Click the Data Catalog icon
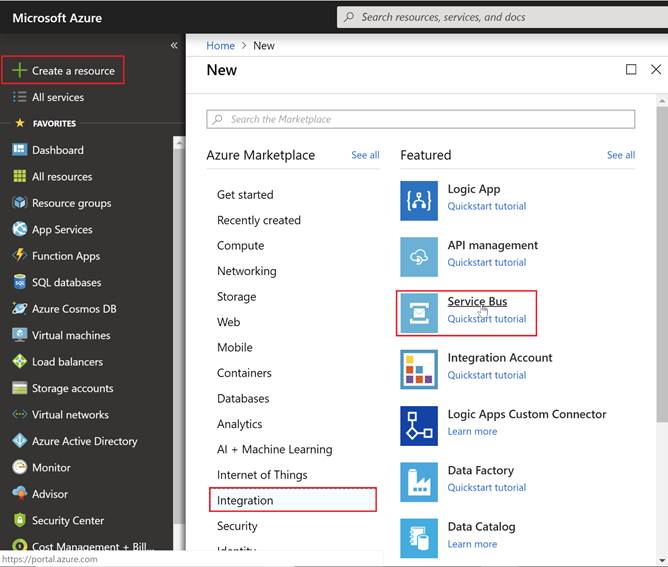 pos(419,538)
